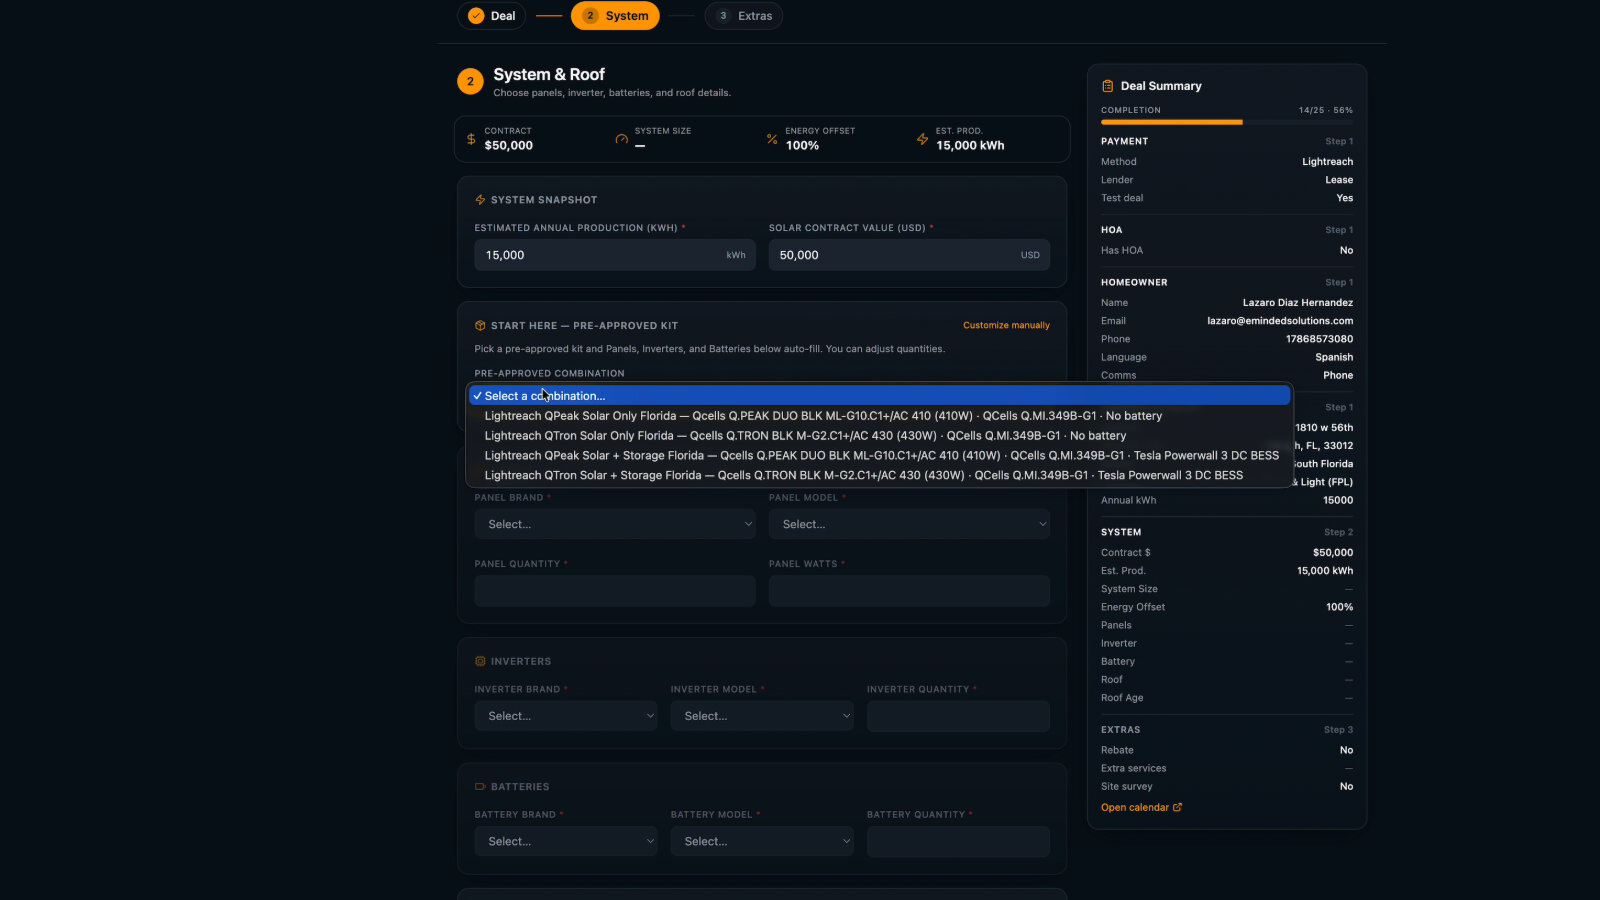The width and height of the screenshot is (1600, 900).
Task: Click Customize manually link
Action: [x=1006, y=325]
